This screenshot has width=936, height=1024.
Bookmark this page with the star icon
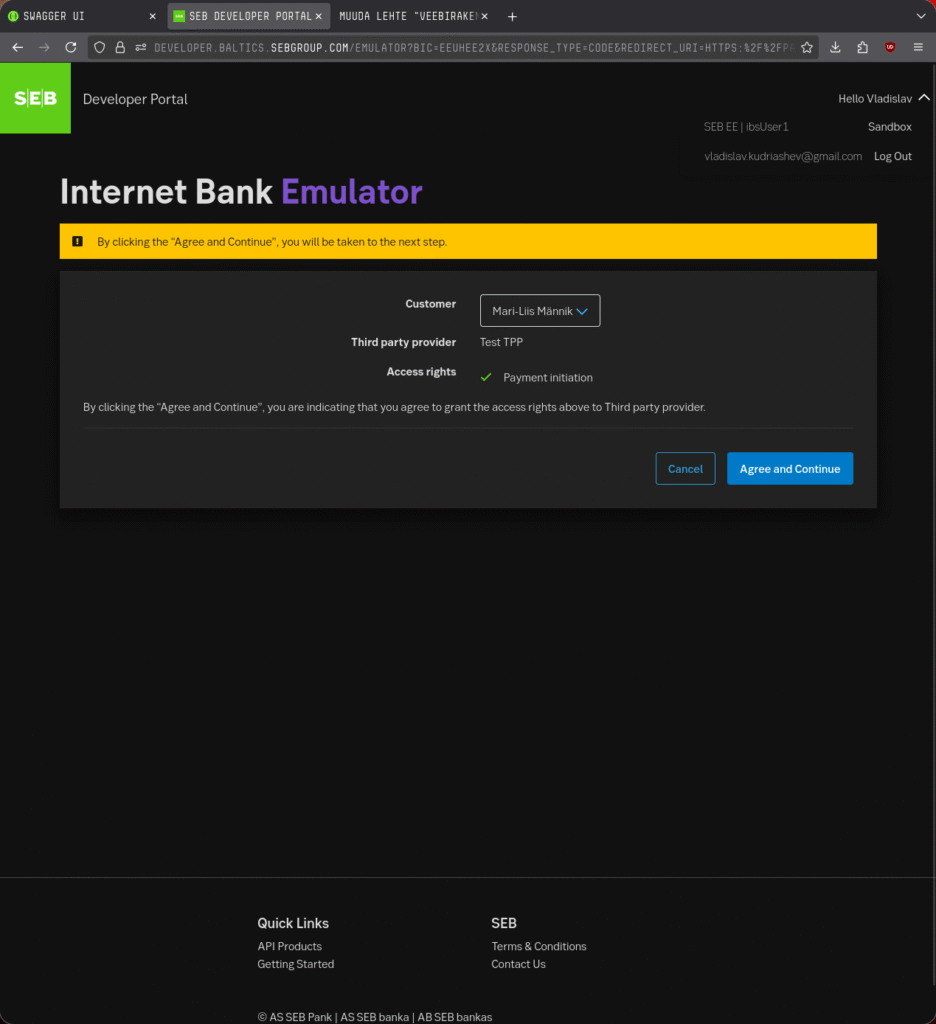(807, 47)
